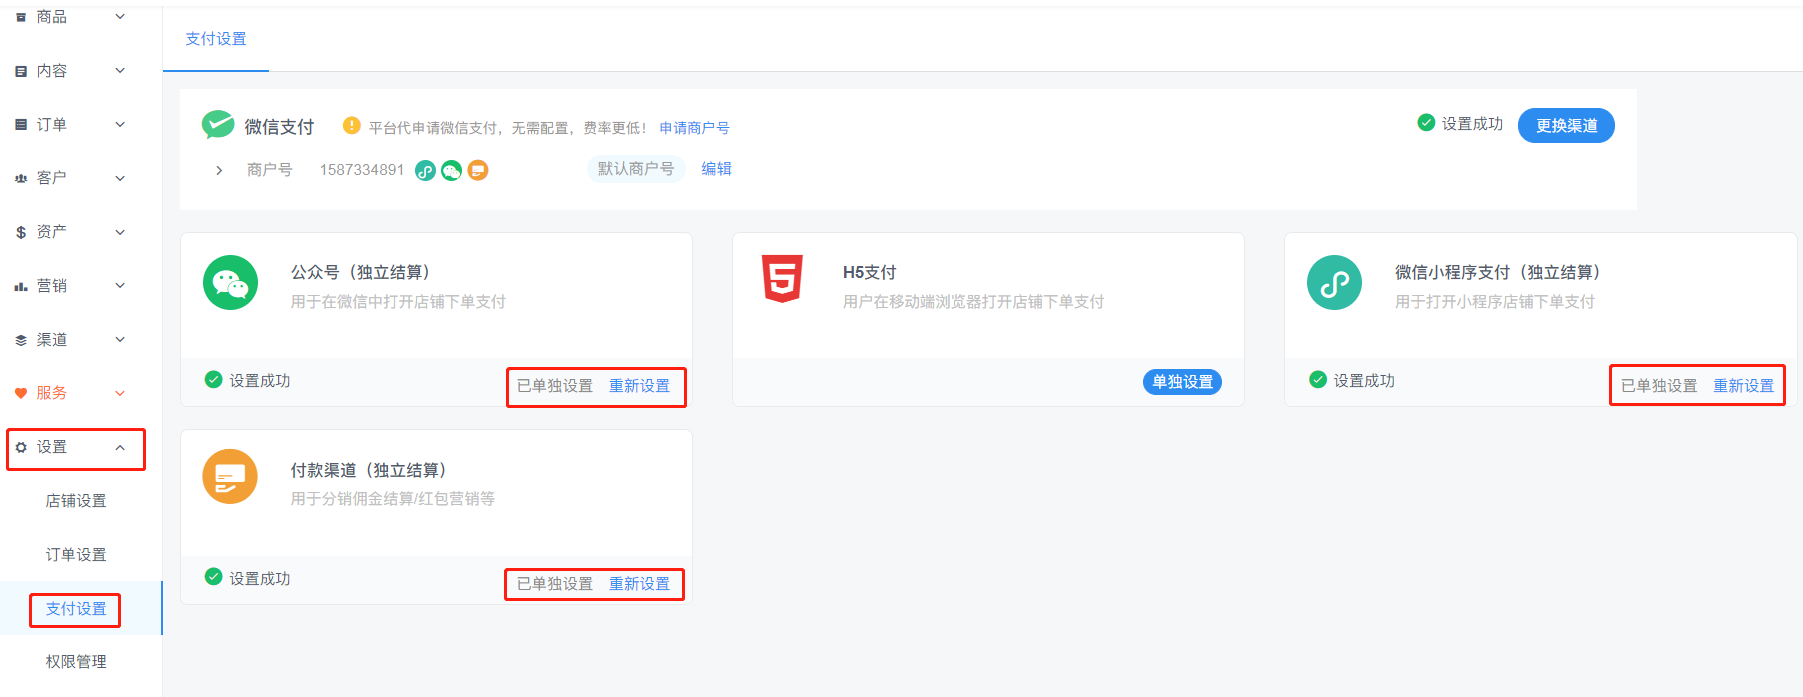Viewport: 1803px width, 697px height.
Task: Click the 内容 sidebar icon
Action: coord(21,71)
